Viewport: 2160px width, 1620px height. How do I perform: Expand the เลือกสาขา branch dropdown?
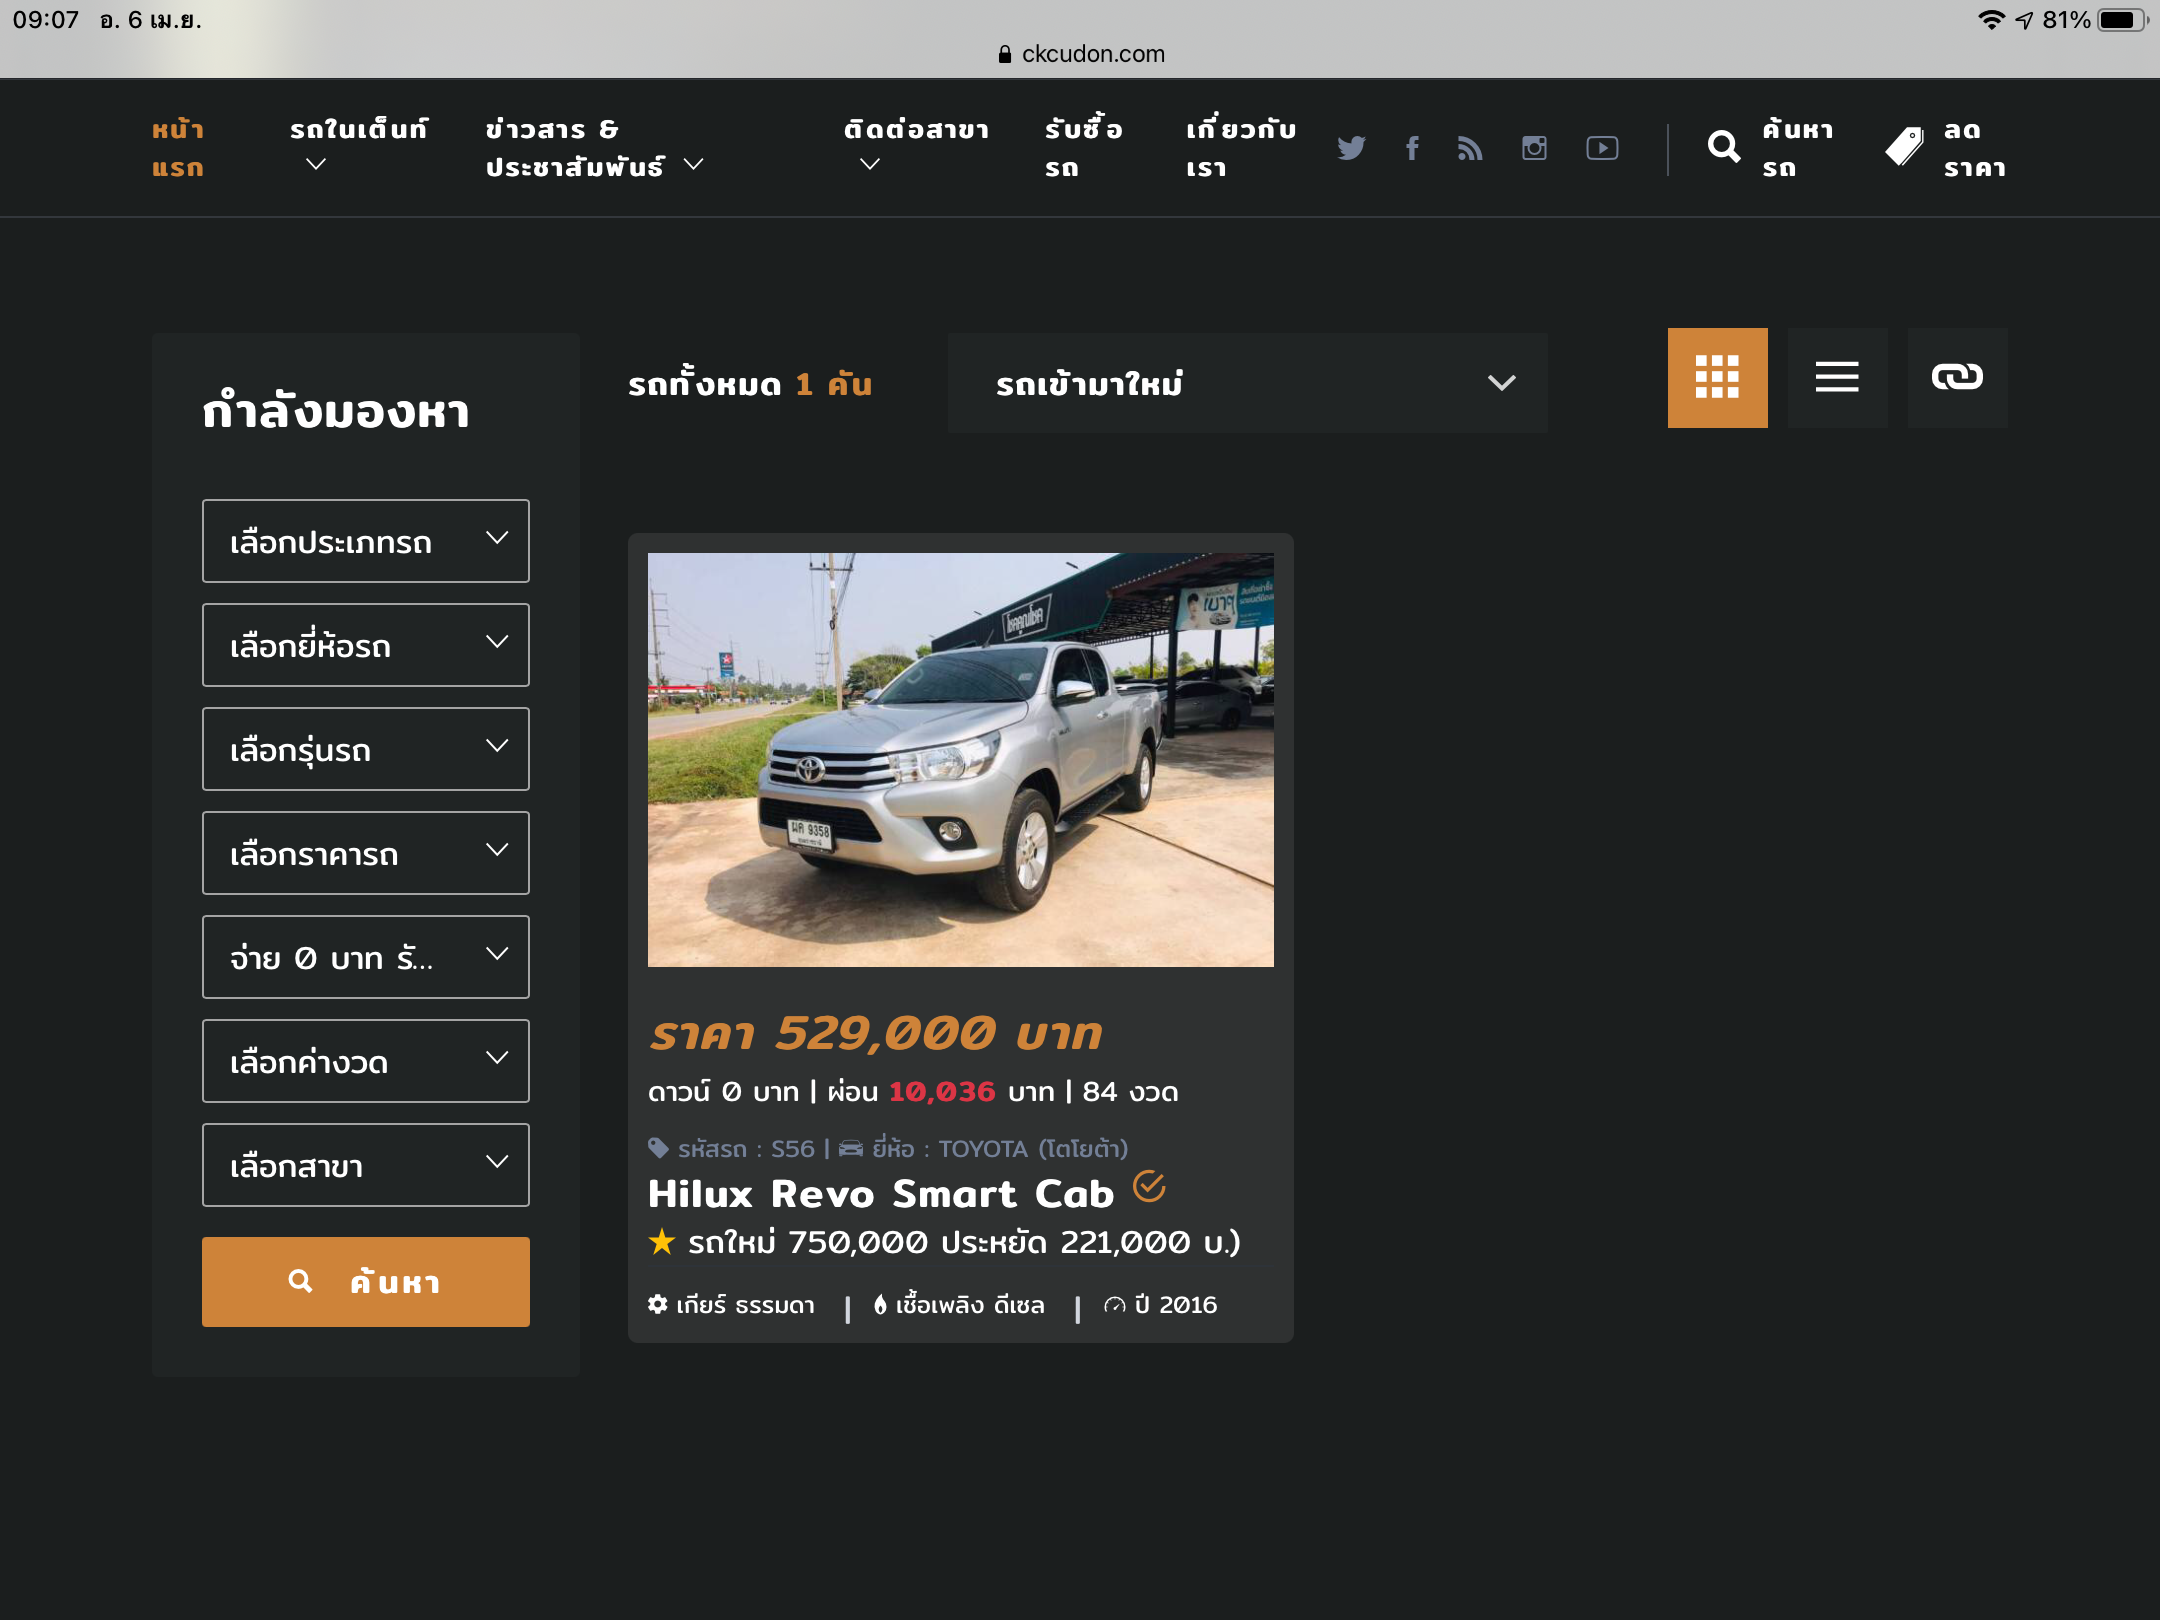[365, 1165]
